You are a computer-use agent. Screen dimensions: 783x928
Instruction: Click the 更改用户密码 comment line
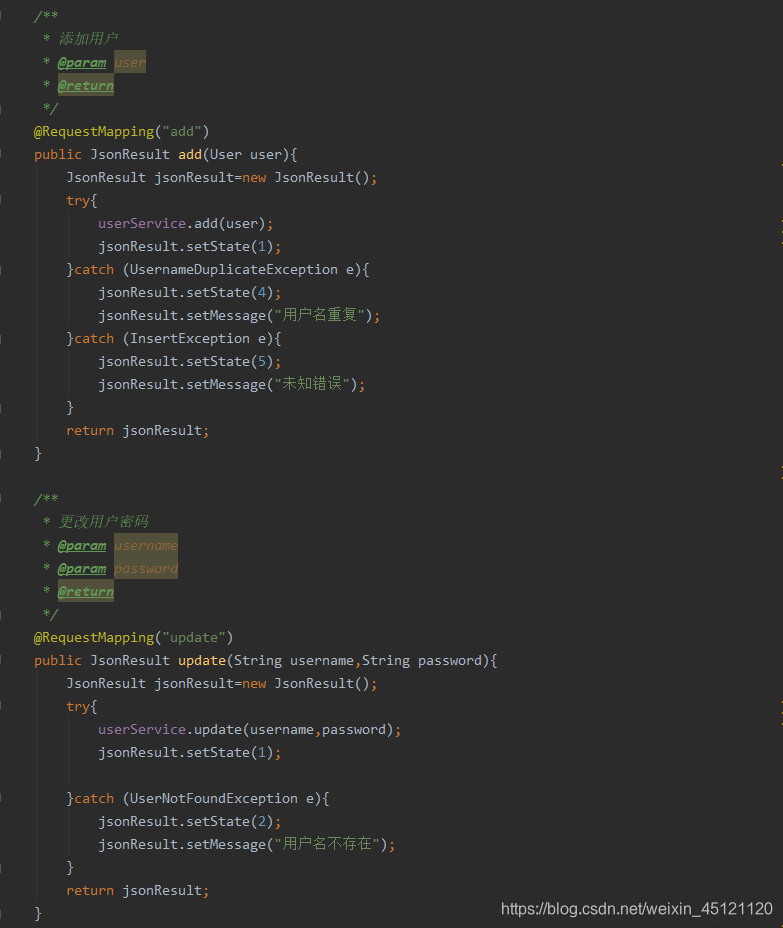96,521
